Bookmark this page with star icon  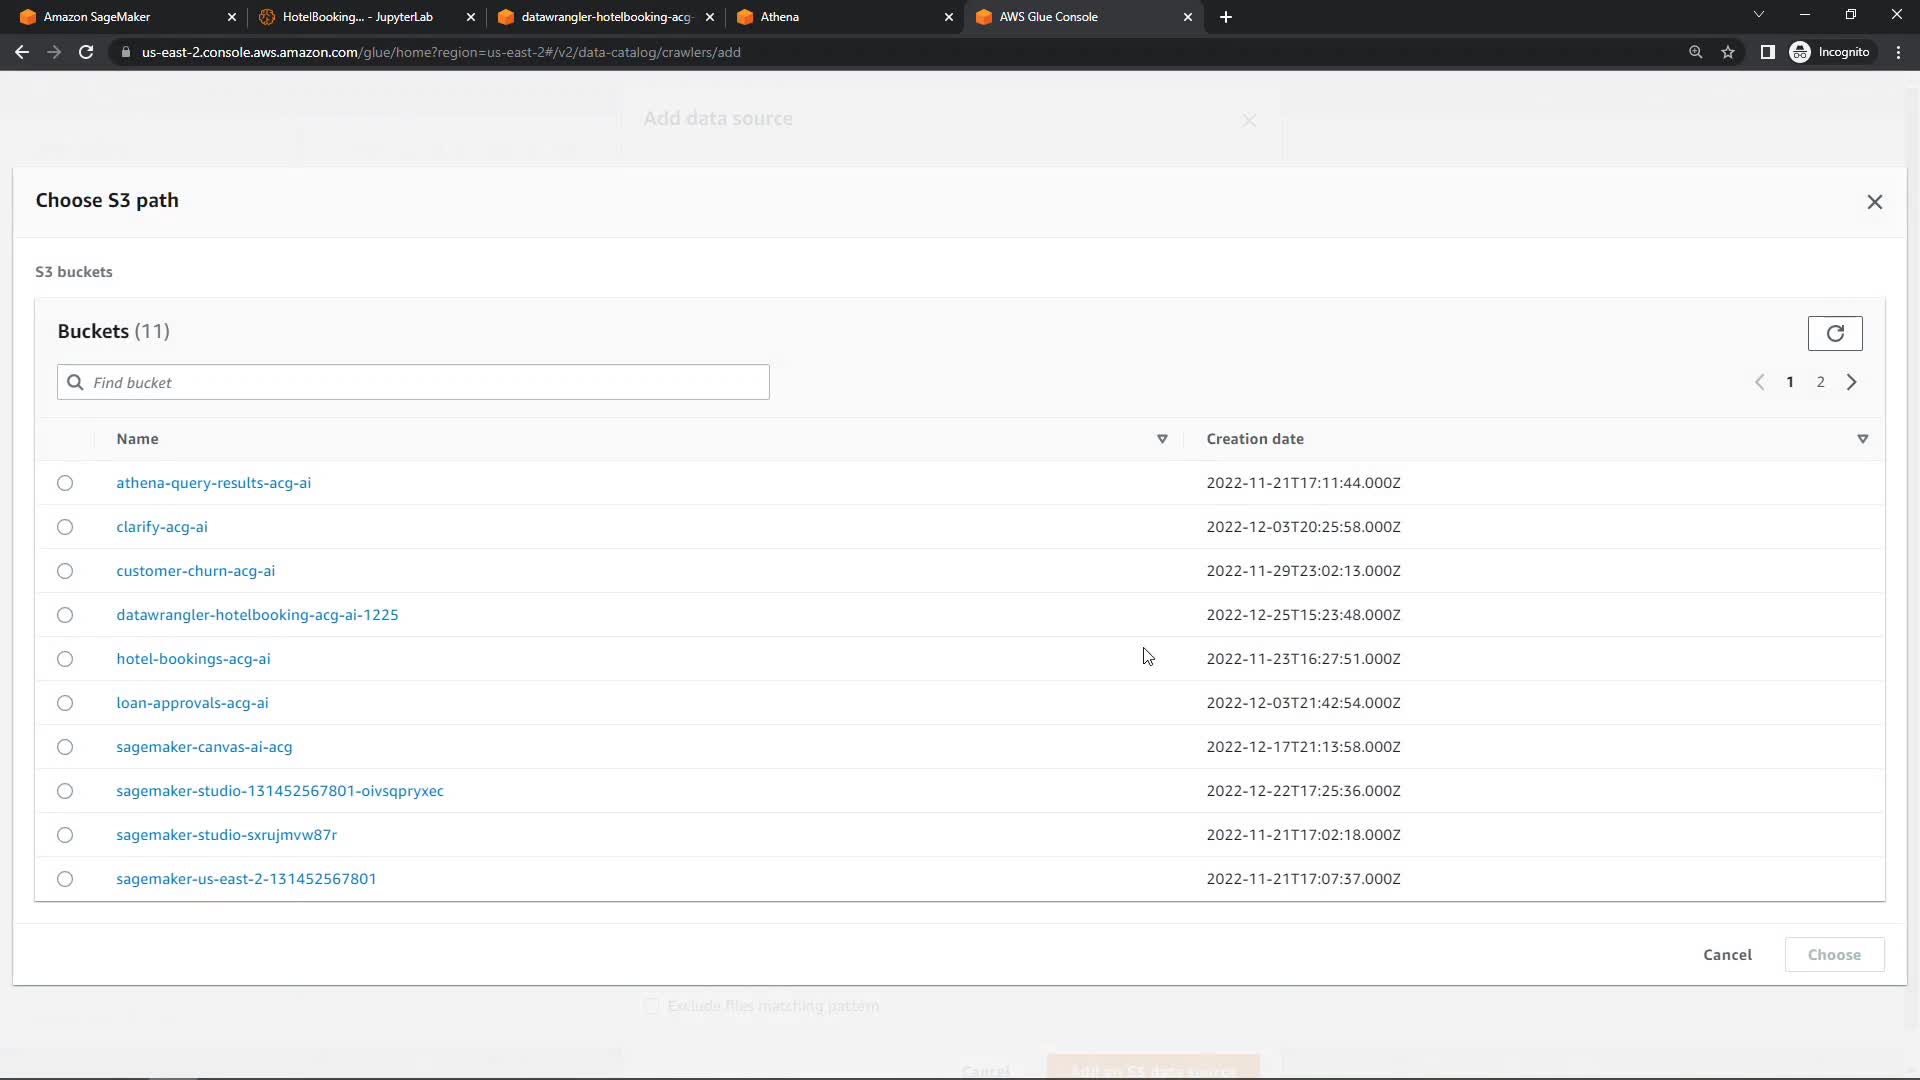[1728, 52]
